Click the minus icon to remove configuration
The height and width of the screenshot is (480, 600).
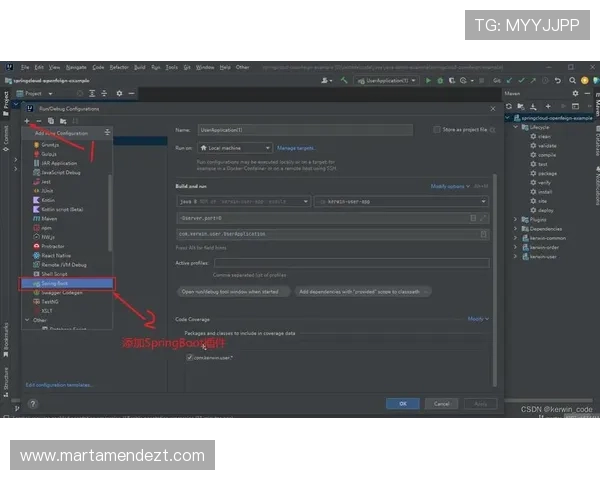[38, 120]
